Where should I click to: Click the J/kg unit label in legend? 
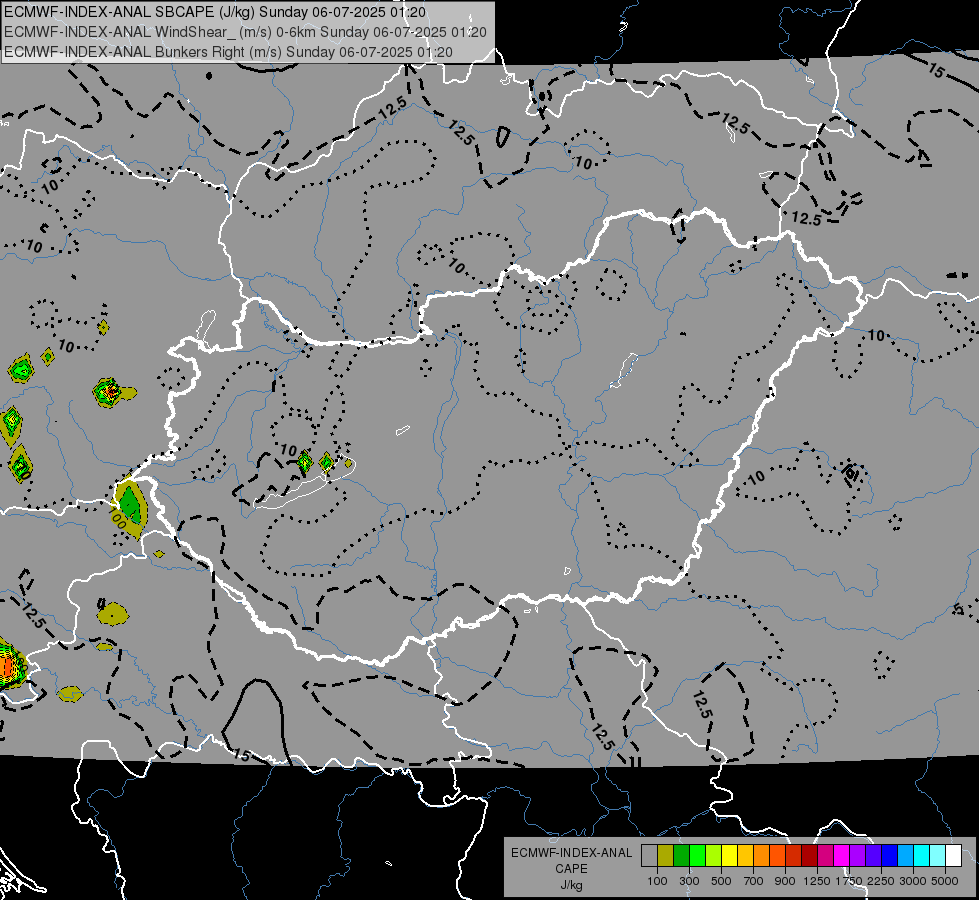pos(571,885)
